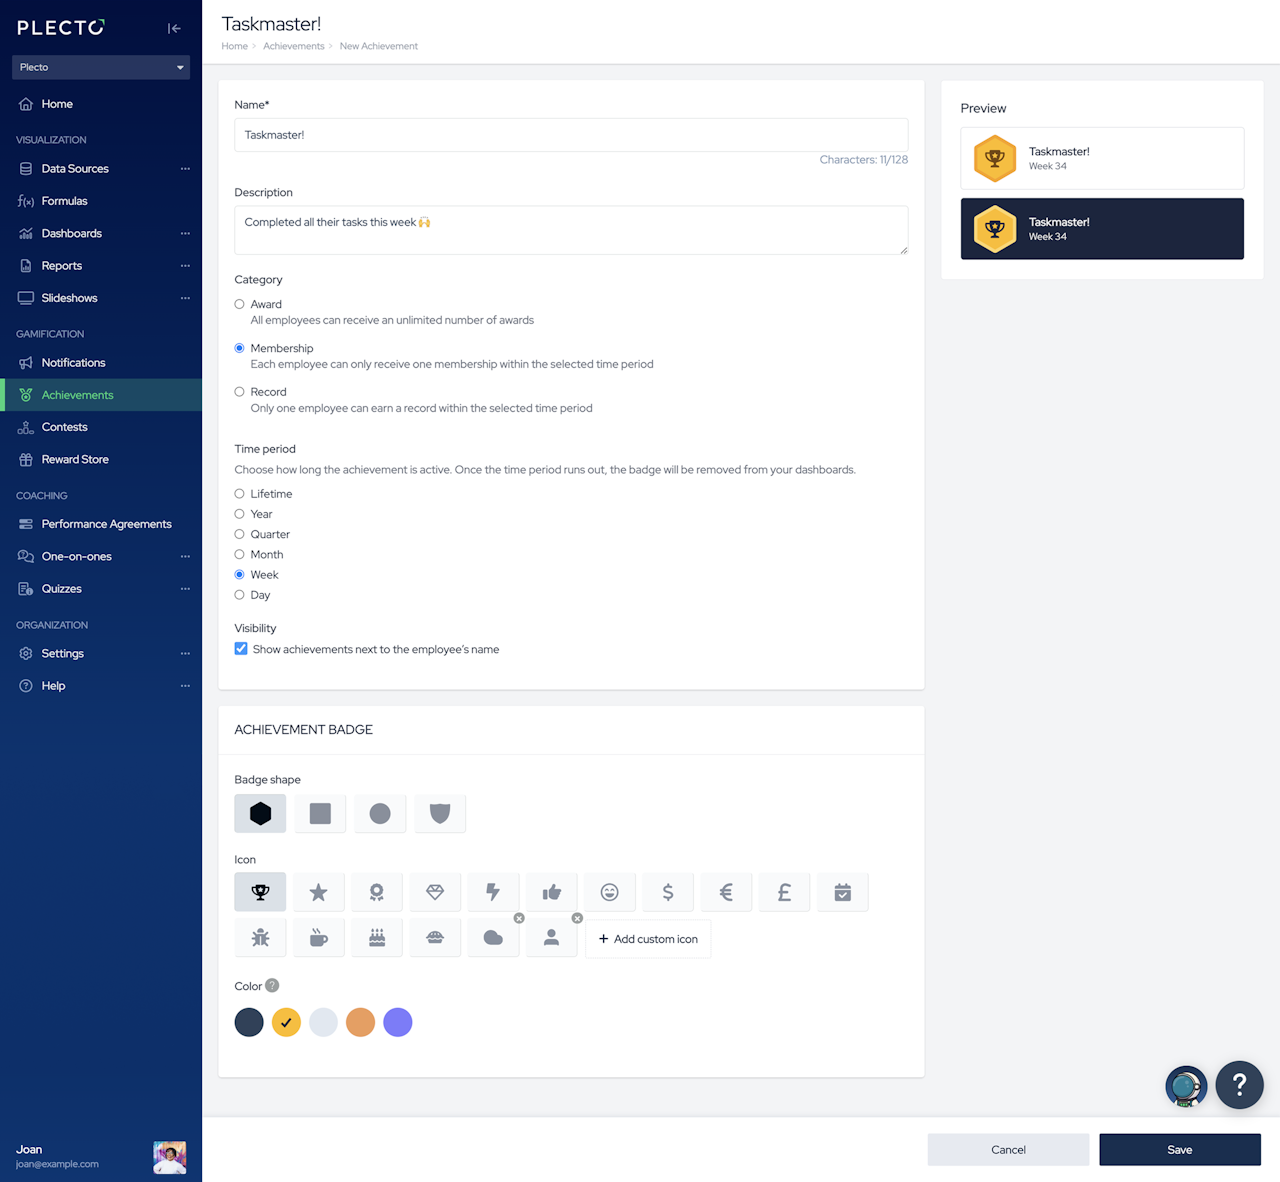The width and height of the screenshot is (1280, 1182).
Task: Open the astronaut assistant chat icon
Action: pos(1187,1086)
